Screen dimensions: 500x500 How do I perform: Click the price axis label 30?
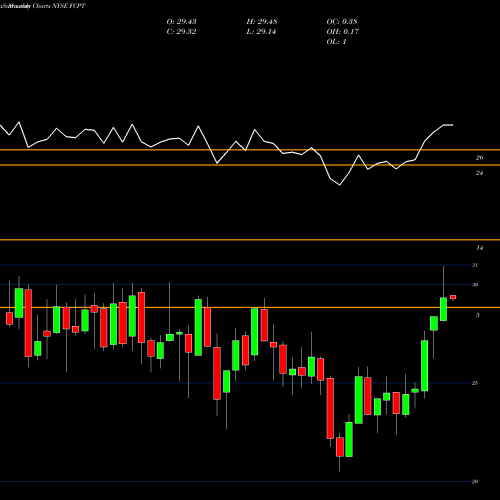pos(475,285)
